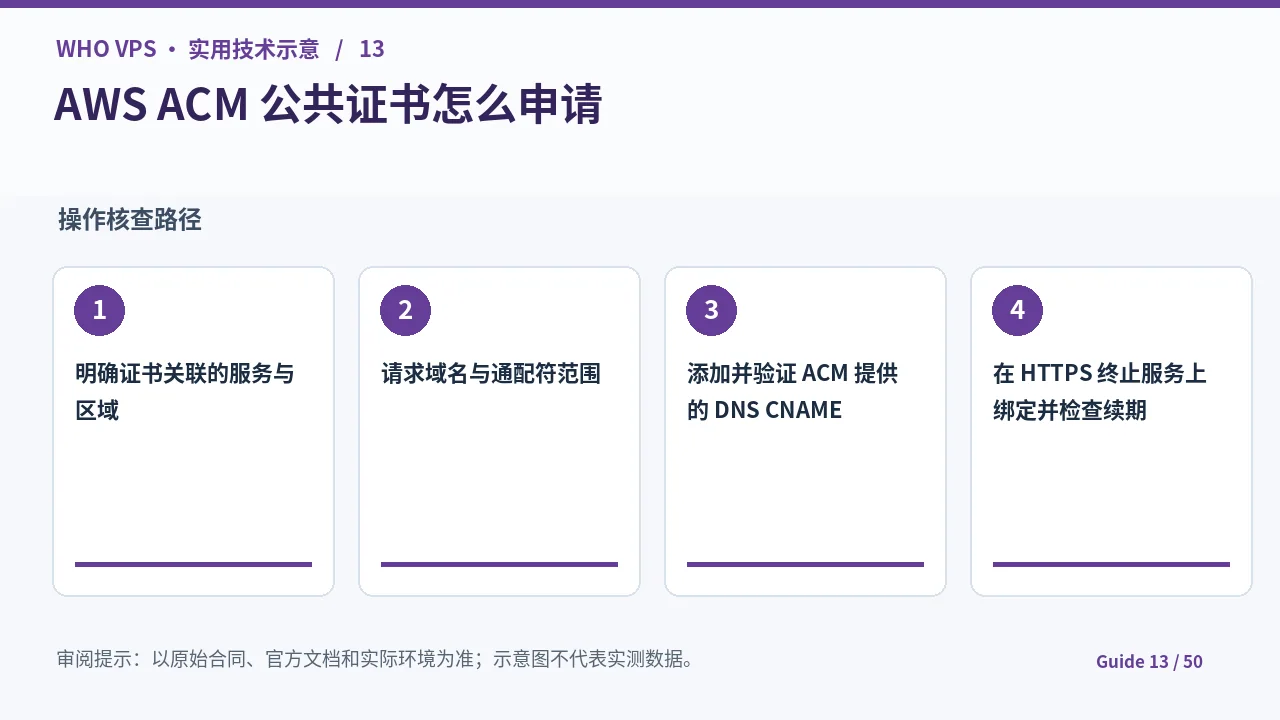Select the text "明确证书关联的服务与区域"
Viewport: 1280px width, 720px height.
point(185,392)
